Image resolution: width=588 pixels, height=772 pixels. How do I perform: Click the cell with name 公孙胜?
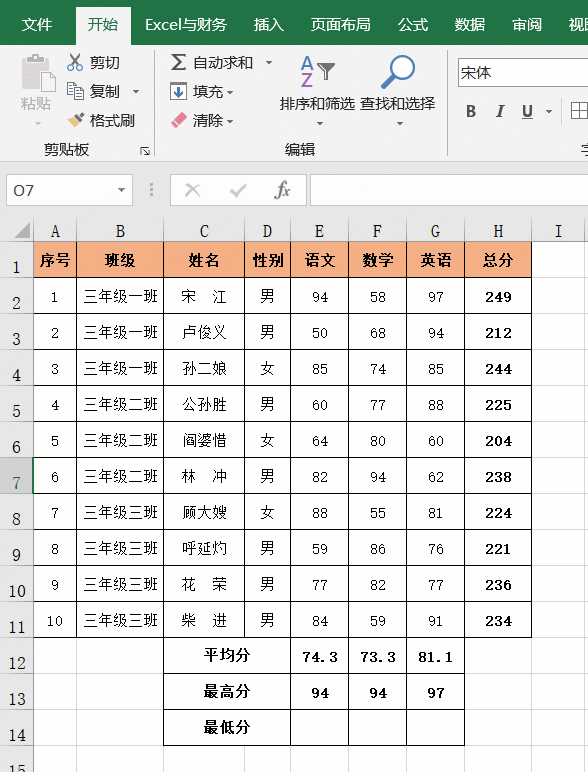204,404
